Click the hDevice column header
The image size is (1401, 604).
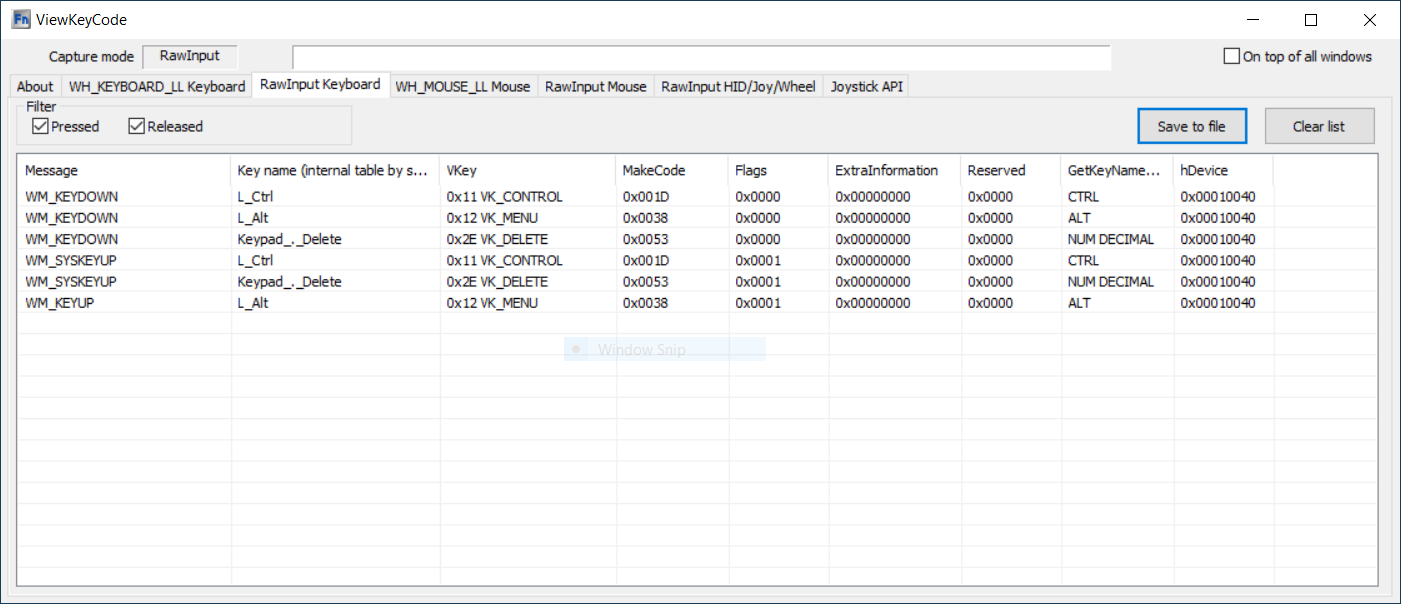pyautogui.click(x=1222, y=171)
